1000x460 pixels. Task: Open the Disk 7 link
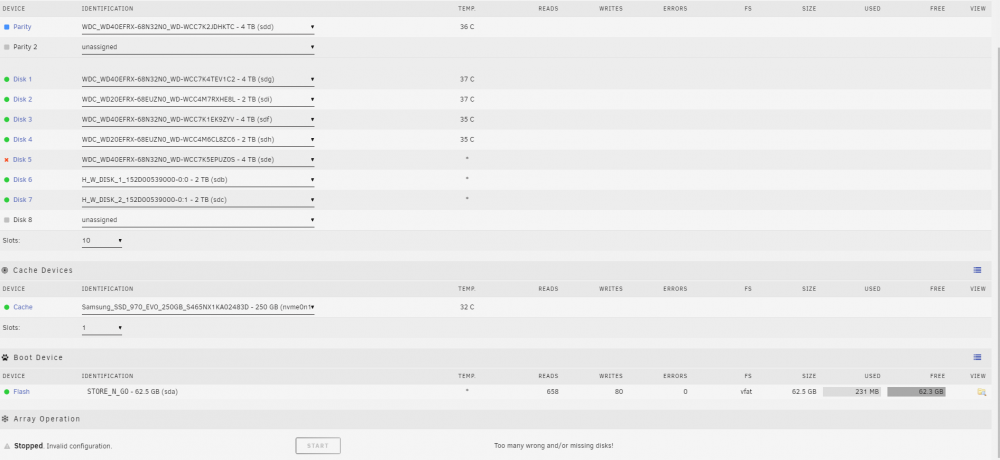(x=22, y=200)
